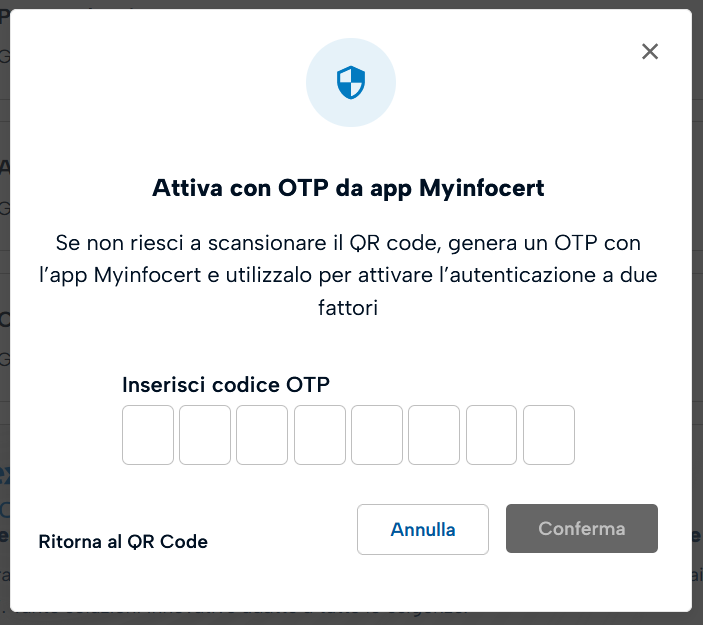
Task: Close the OTP activation dialog
Action: pos(650,52)
